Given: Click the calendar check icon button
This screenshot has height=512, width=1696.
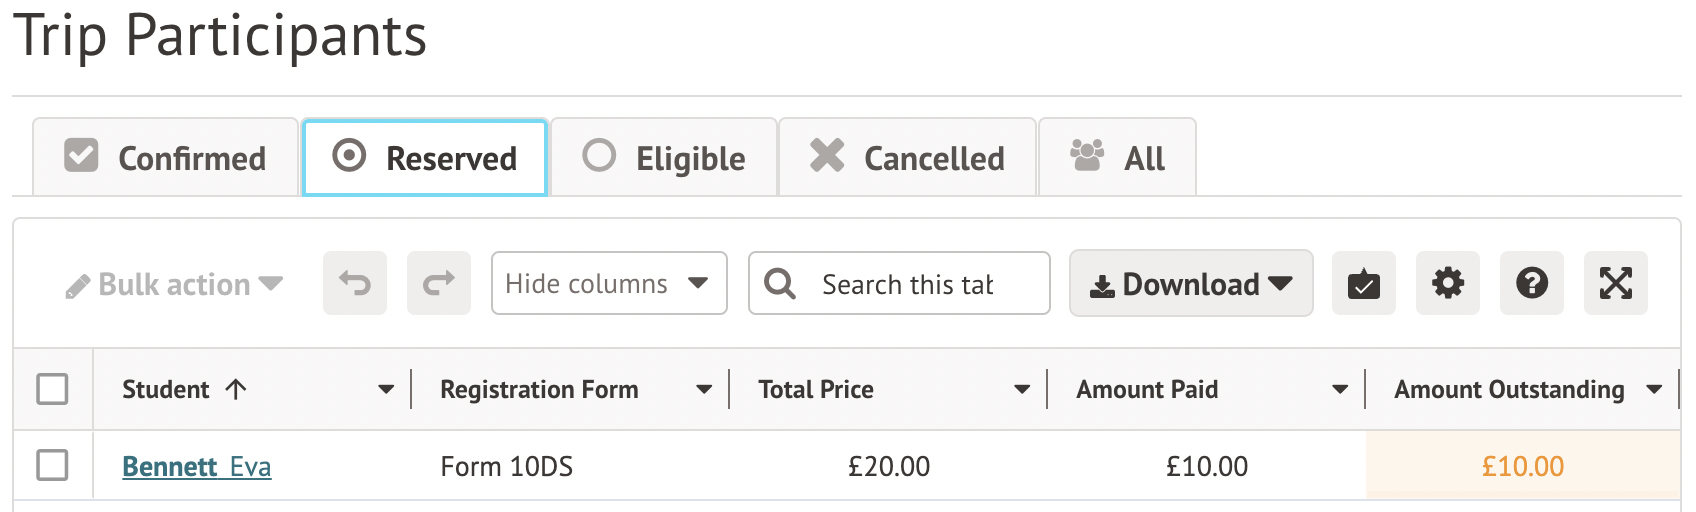Looking at the screenshot, I should 1363,284.
